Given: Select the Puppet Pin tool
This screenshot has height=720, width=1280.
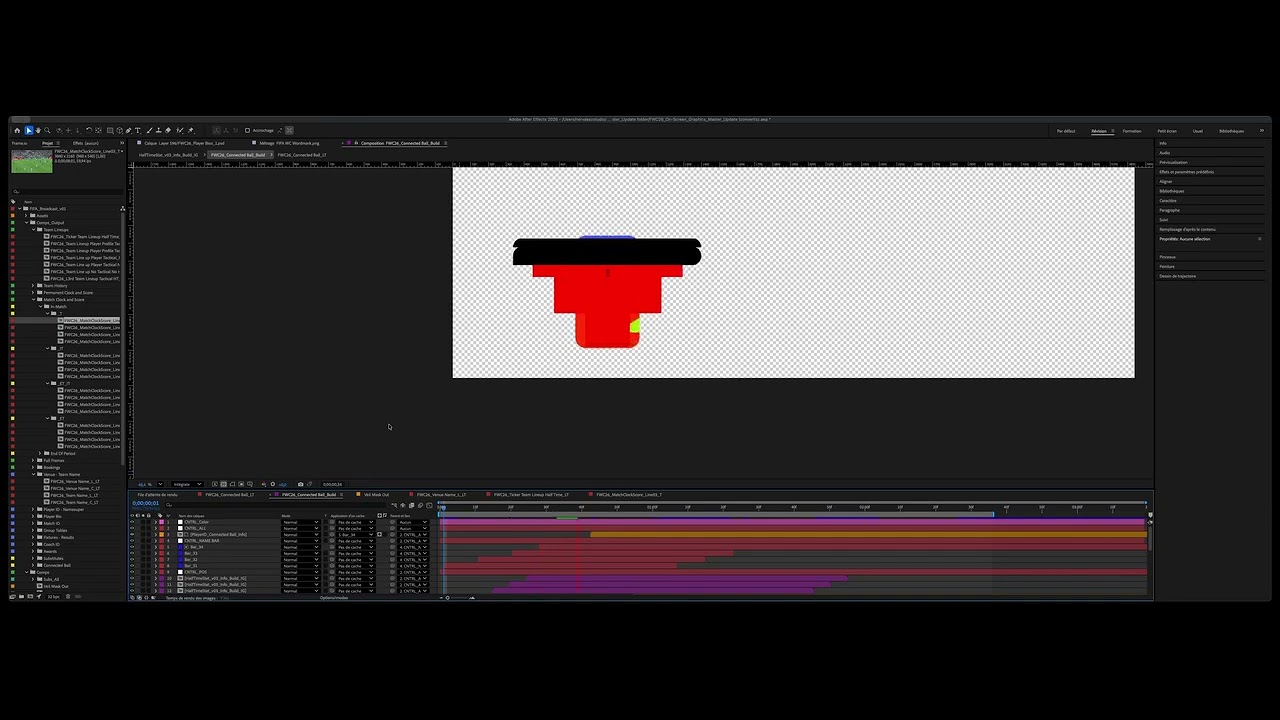Looking at the screenshot, I should pyautogui.click(x=190, y=130).
